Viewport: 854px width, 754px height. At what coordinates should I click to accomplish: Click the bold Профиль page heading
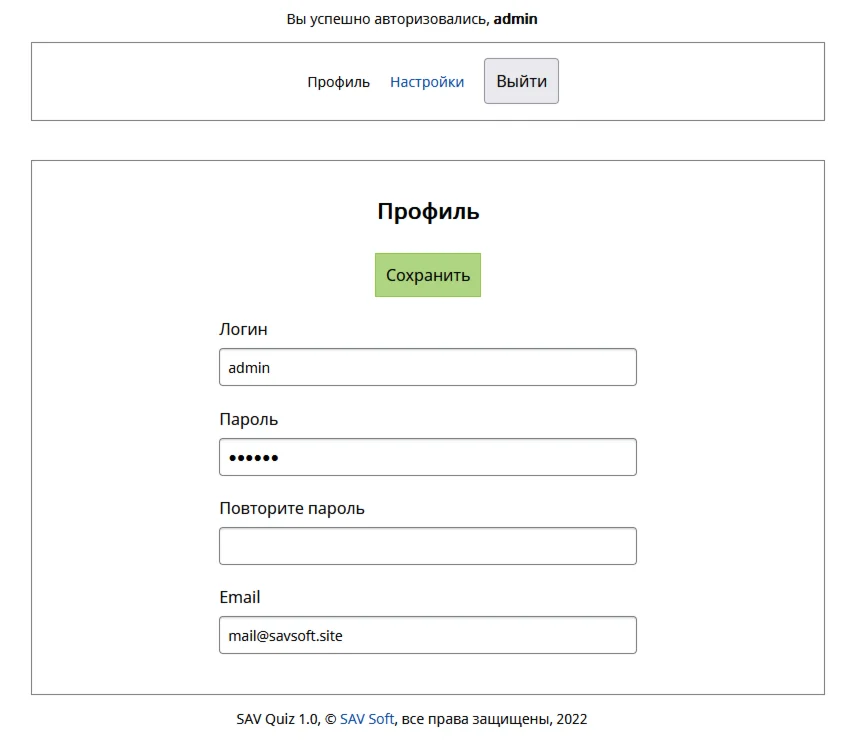(x=428, y=212)
